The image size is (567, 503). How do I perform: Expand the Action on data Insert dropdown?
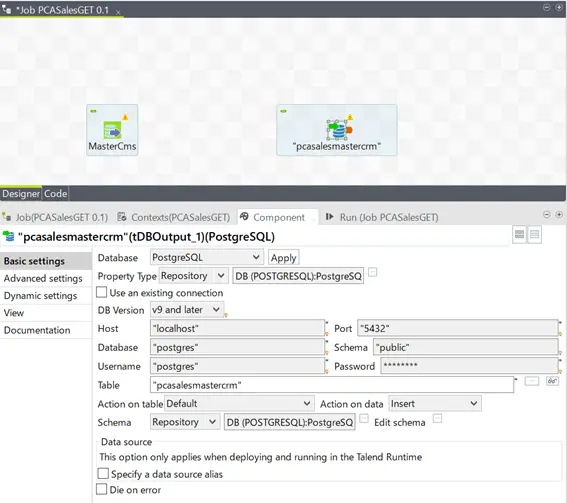pos(435,403)
